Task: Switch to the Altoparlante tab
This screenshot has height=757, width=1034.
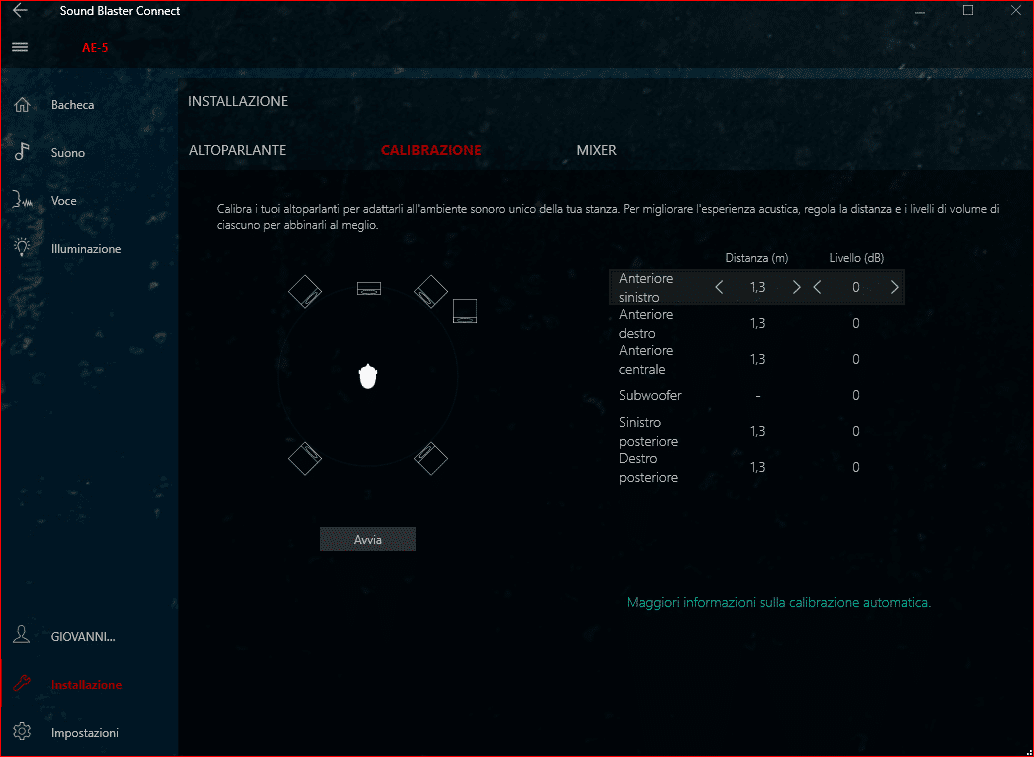Action: [237, 150]
